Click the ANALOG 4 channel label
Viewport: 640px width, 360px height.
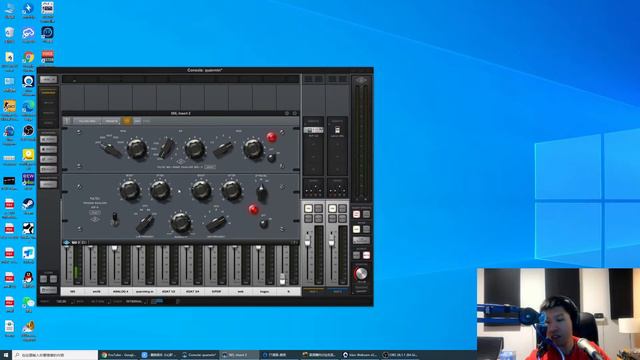(120, 291)
